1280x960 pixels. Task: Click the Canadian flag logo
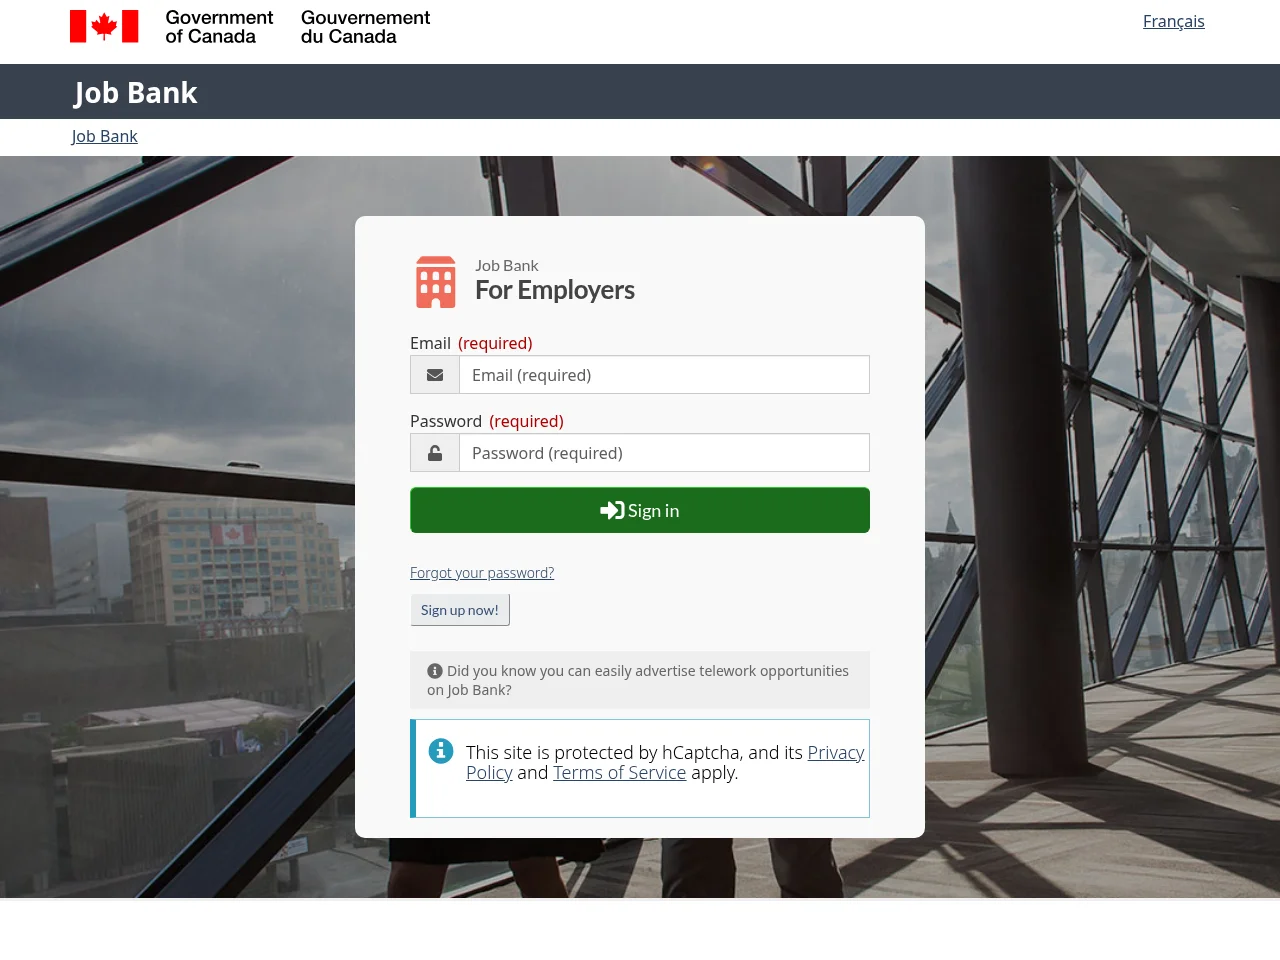(x=104, y=26)
